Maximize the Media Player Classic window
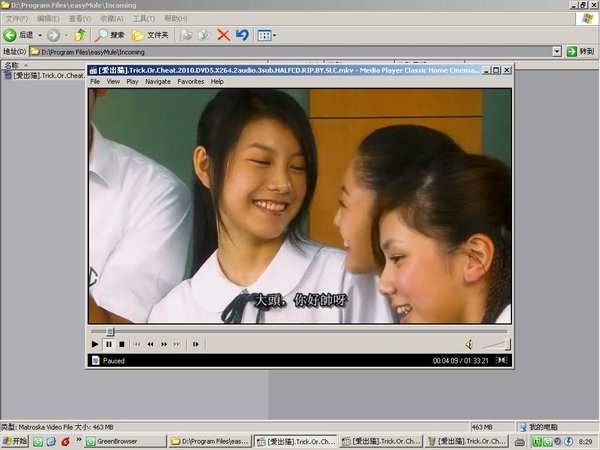The width and height of the screenshot is (600, 450). (496, 70)
